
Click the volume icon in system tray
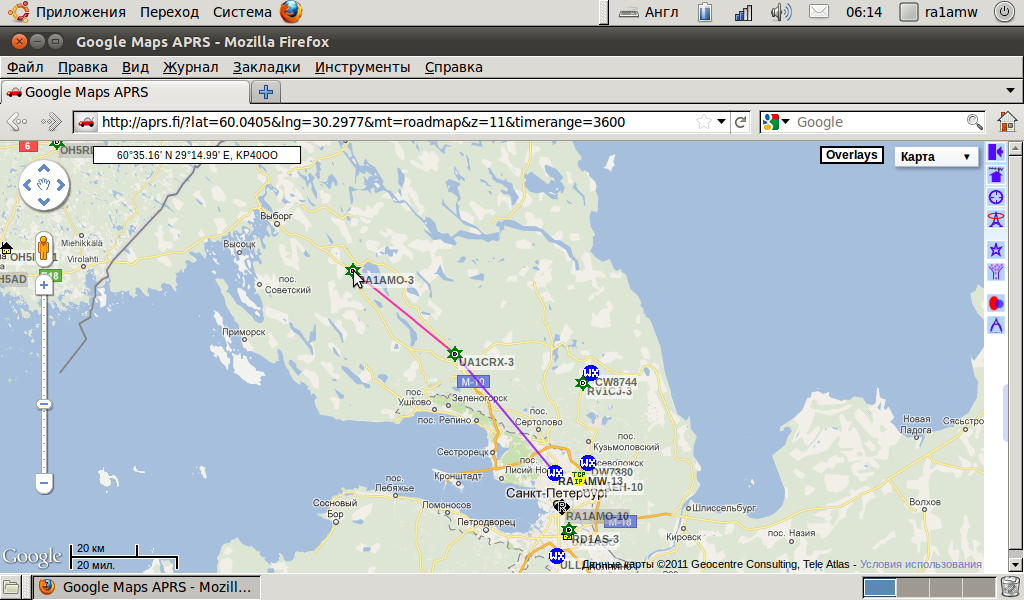click(781, 13)
